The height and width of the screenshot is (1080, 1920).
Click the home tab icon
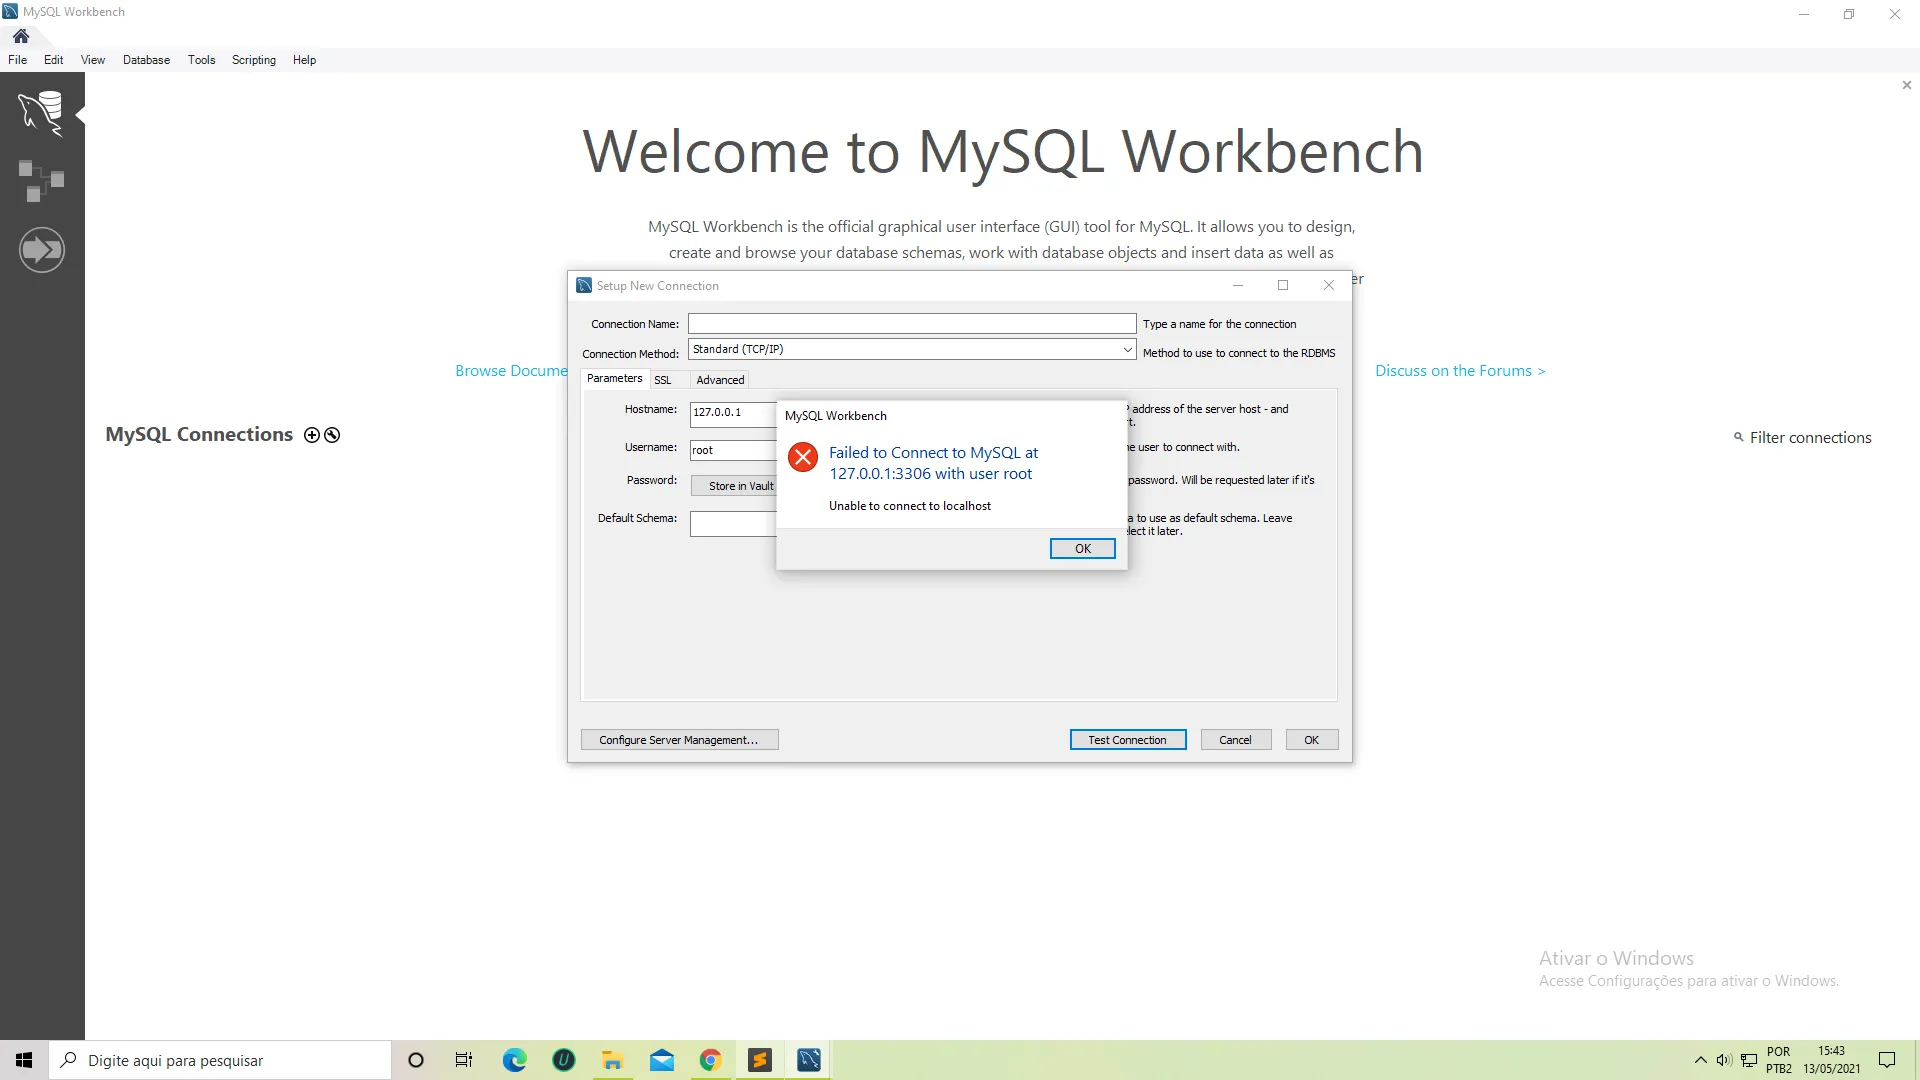pos(21,36)
